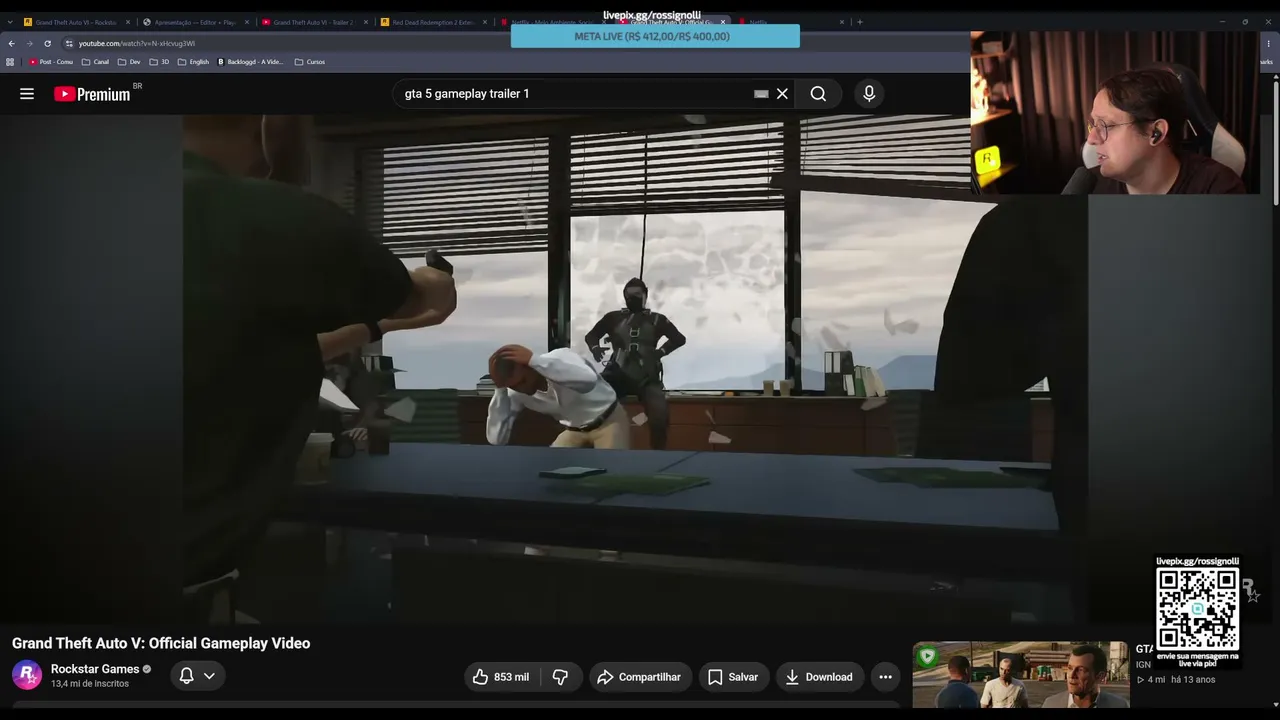Close the 'Grand Theft Auto VI - Trailer 2' tab
Viewport: 1280px width, 720px height.
click(x=366, y=21)
